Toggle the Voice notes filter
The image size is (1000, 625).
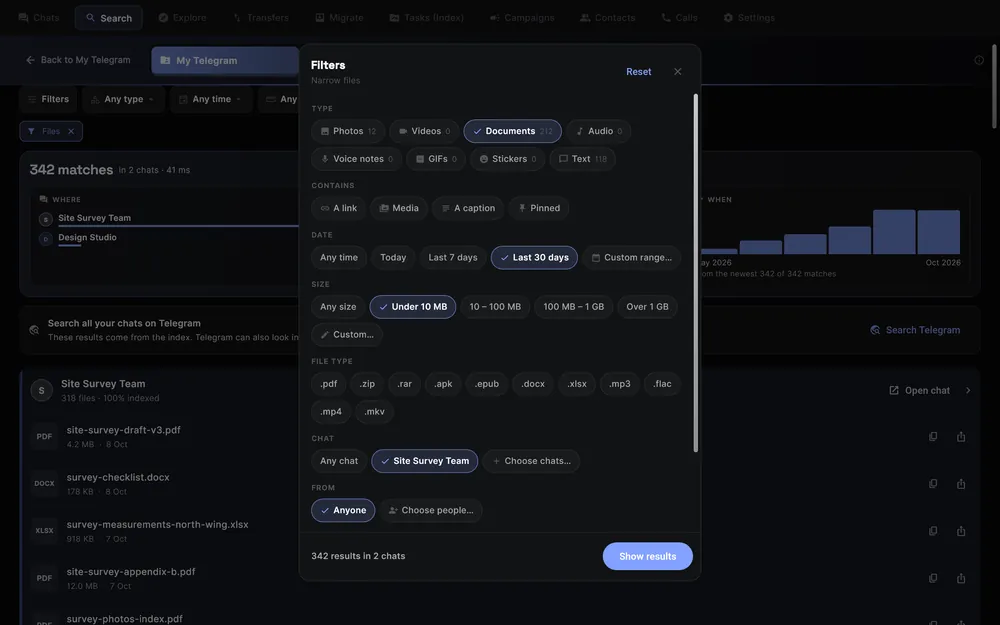pos(357,159)
